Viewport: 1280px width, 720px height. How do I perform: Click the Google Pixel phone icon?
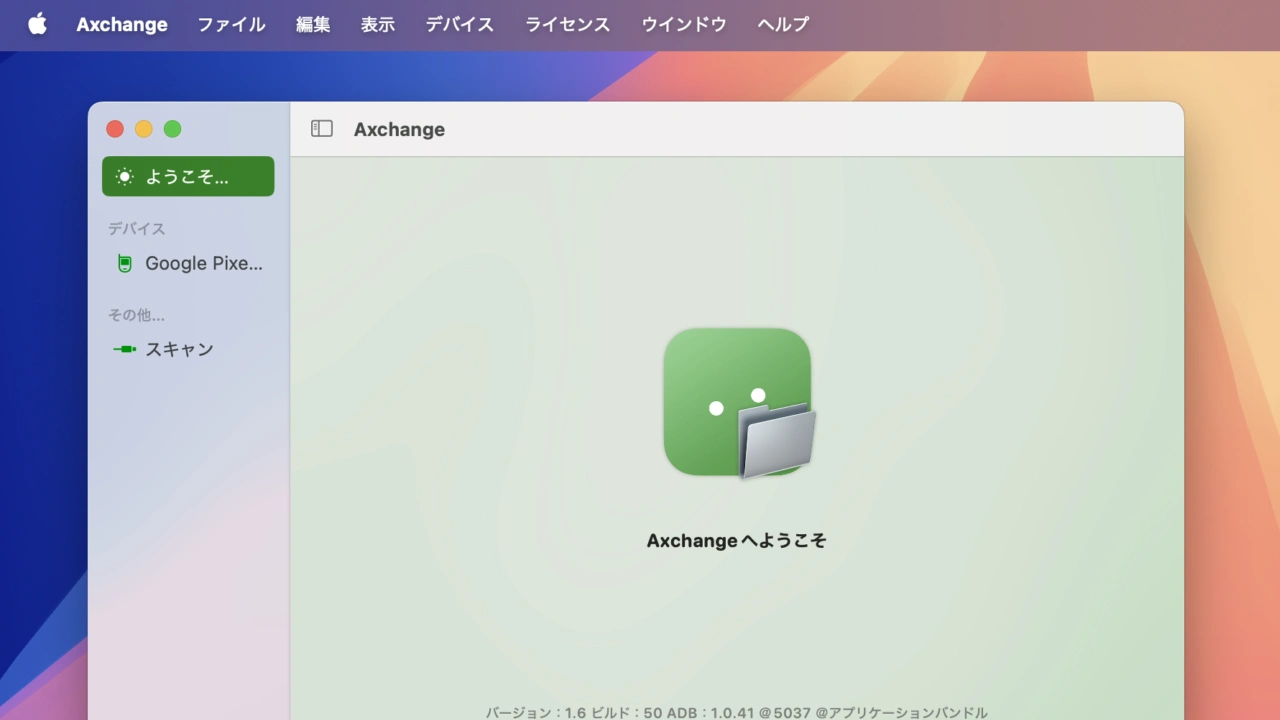[x=124, y=264]
